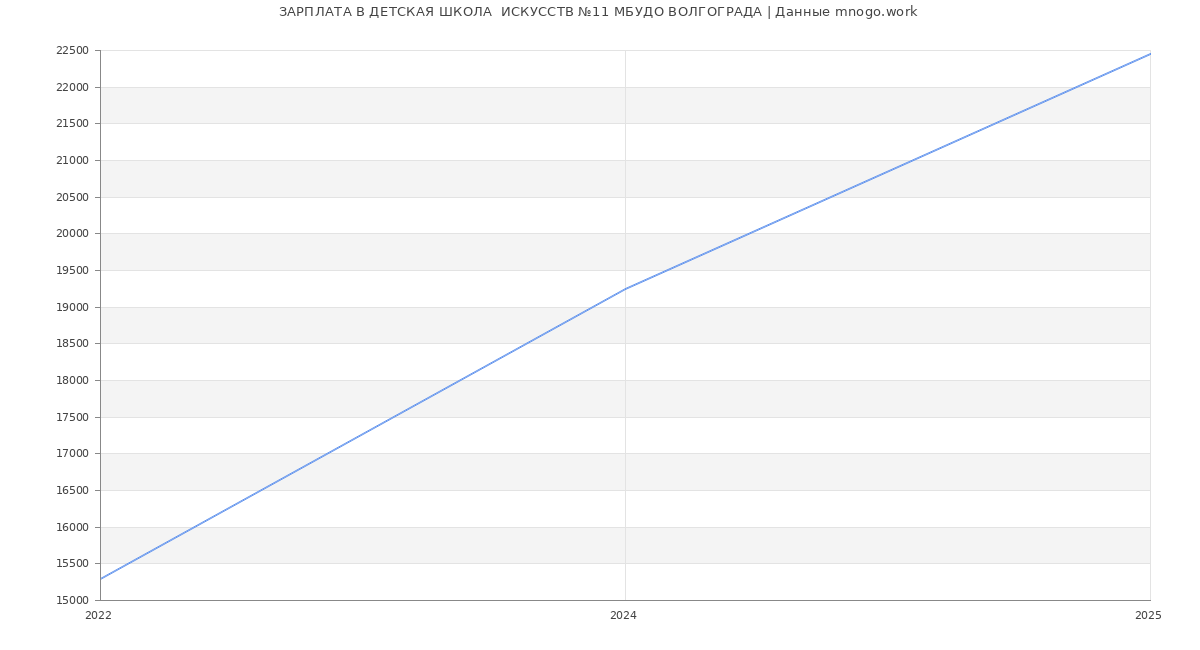Click the 2024 x-axis label

coord(623,616)
